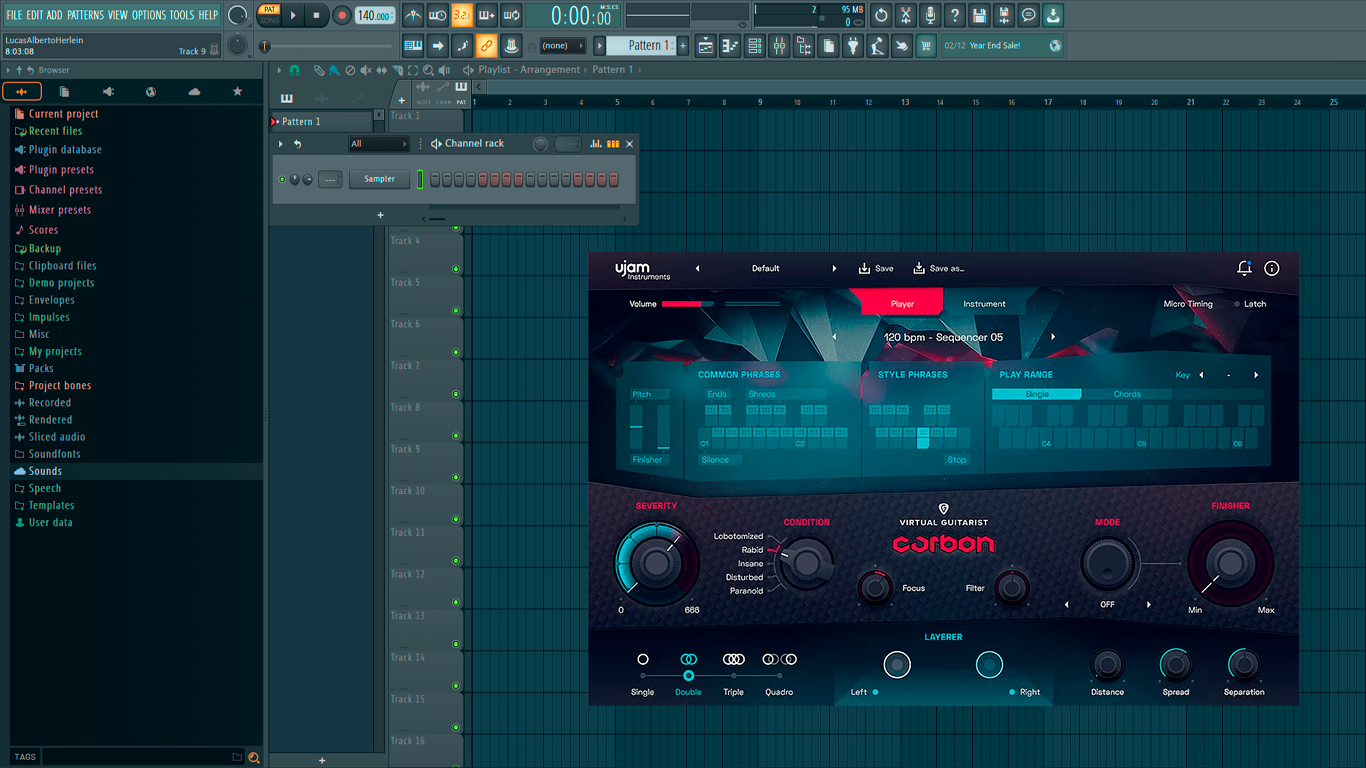The image size is (1366, 768).
Task: Select the playlist mute tool
Action: [x=365, y=70]
